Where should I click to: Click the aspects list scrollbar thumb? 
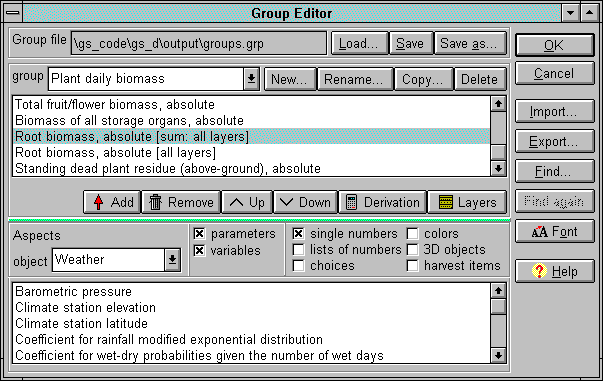click(x=498, y=306)
